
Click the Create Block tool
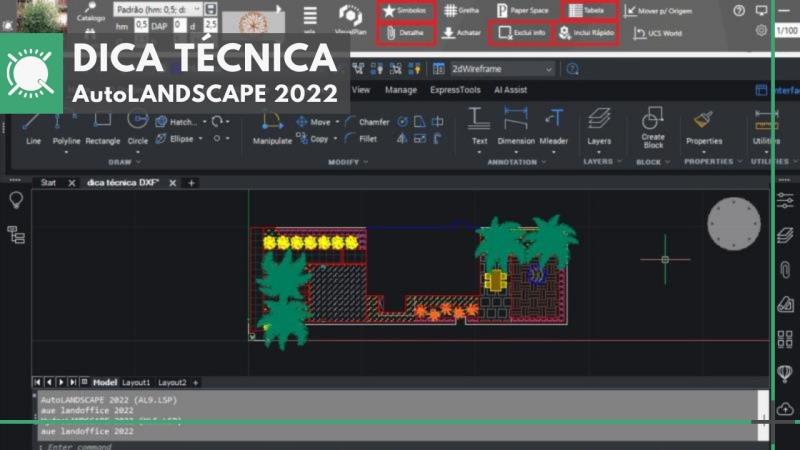click(x=653, y=128)
